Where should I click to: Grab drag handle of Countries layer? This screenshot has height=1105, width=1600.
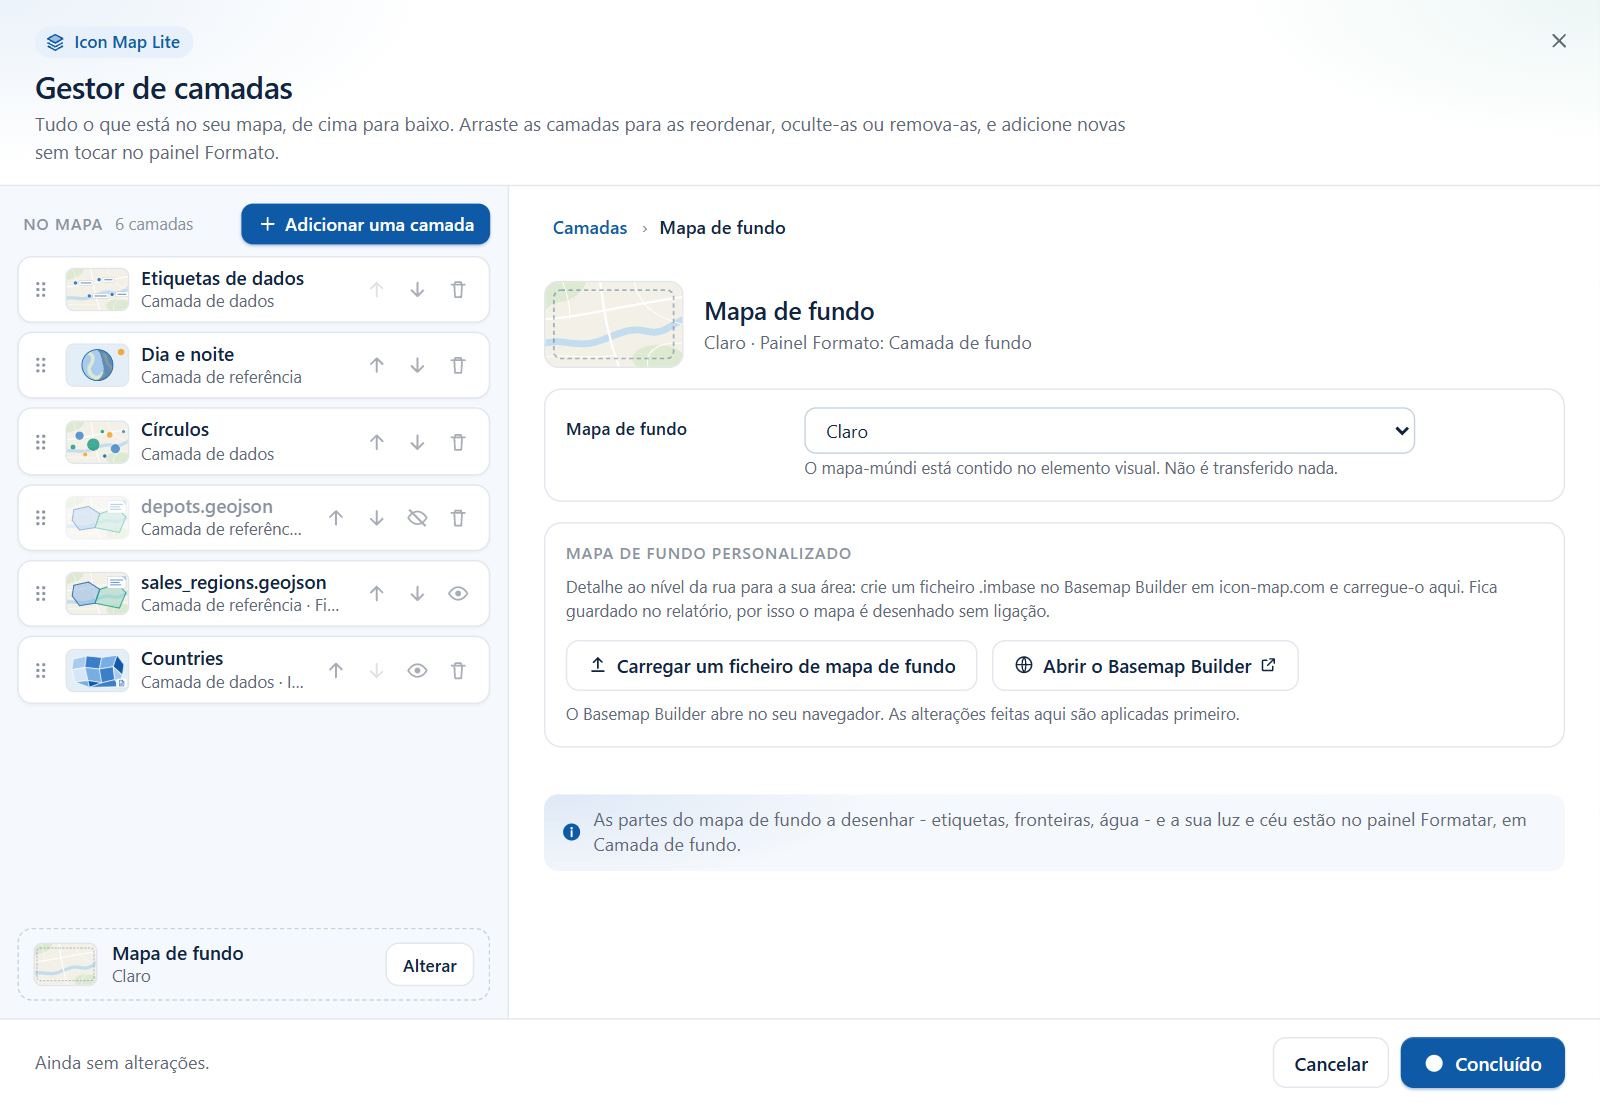tap(41, 671)
